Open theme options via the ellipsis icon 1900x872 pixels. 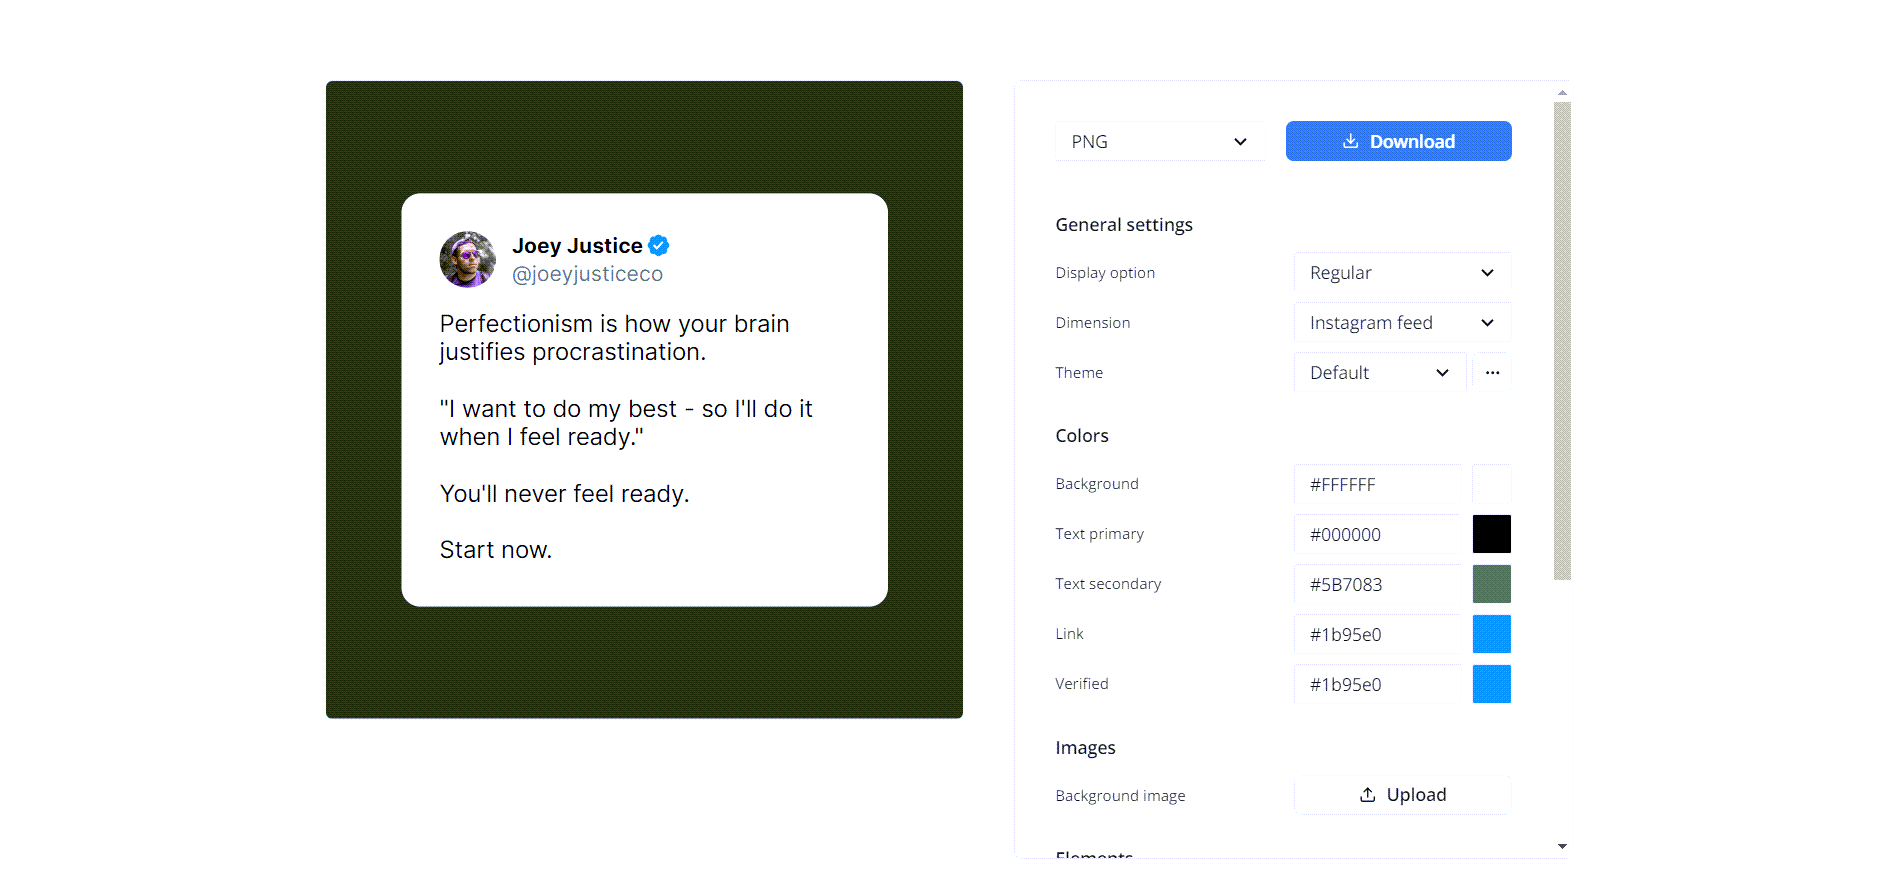1491,372
